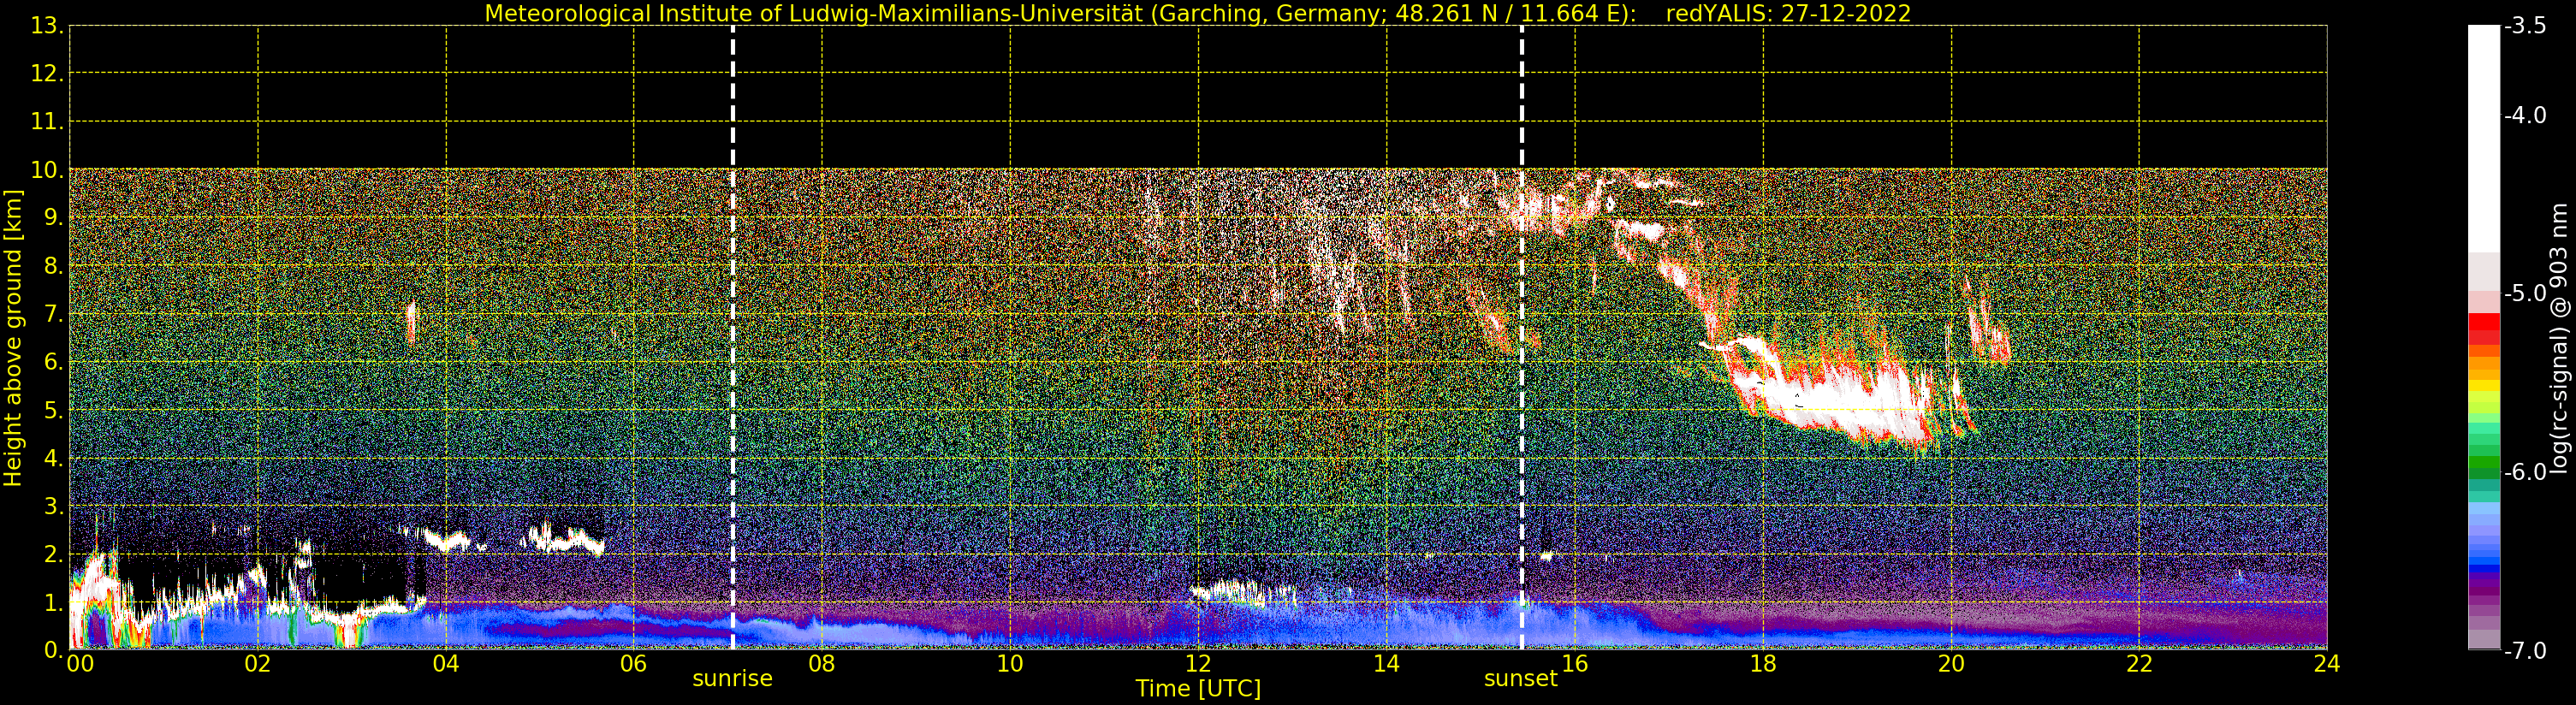Image resolution: width=2576 pixels, height=705 pixels.
Task: Click the 'sunset' label below the axis
Action: coord(1520,679)
